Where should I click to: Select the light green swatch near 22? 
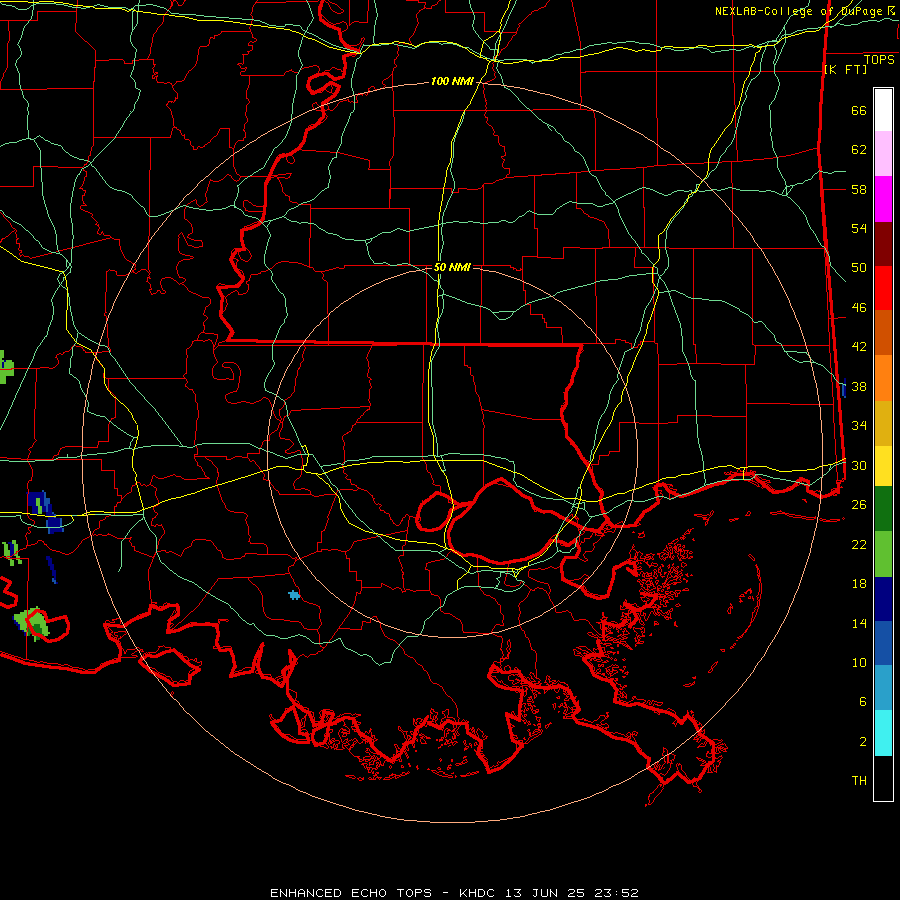pos(883,554)
